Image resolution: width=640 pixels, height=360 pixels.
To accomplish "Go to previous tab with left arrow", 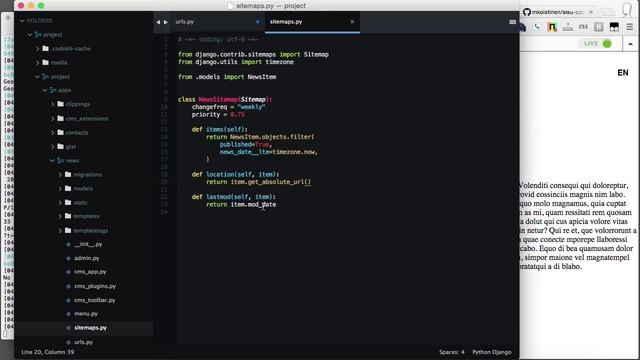I will click(x=158, y=22).
